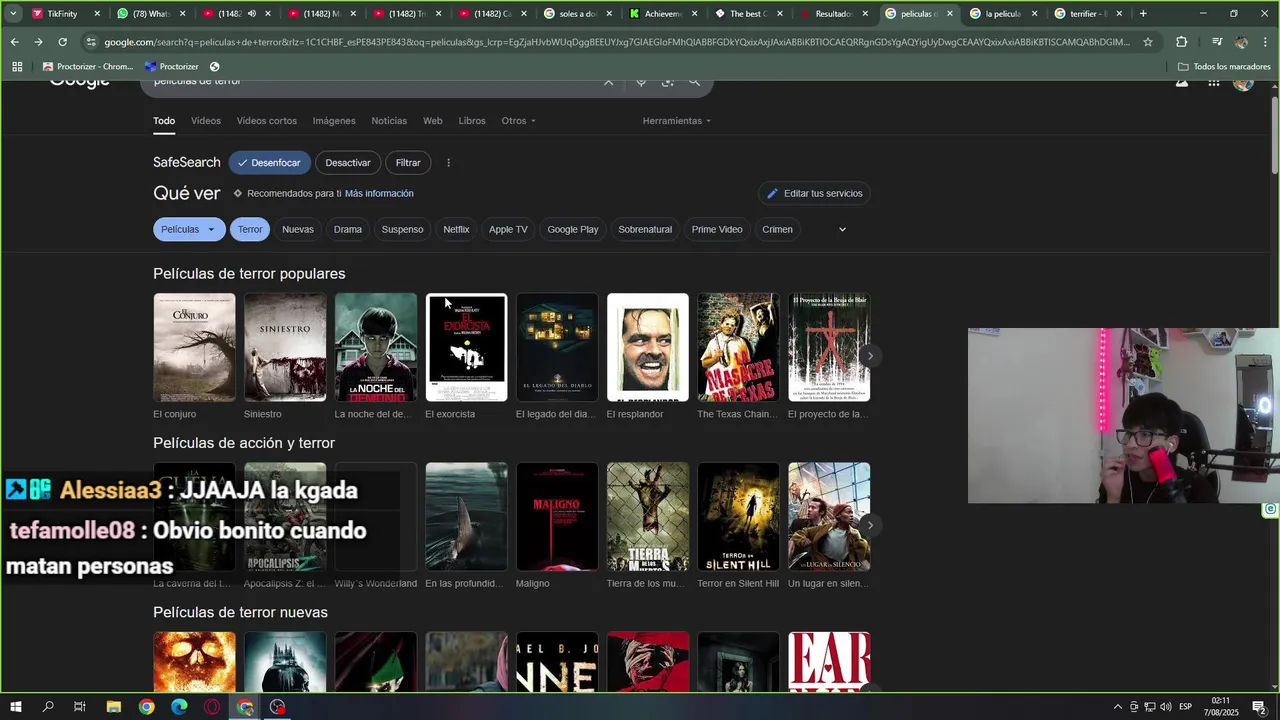1280x720 pixels.
Task: Open SafeSearch more options three dots
Action: pyautogui.click(x=448, y=163)
